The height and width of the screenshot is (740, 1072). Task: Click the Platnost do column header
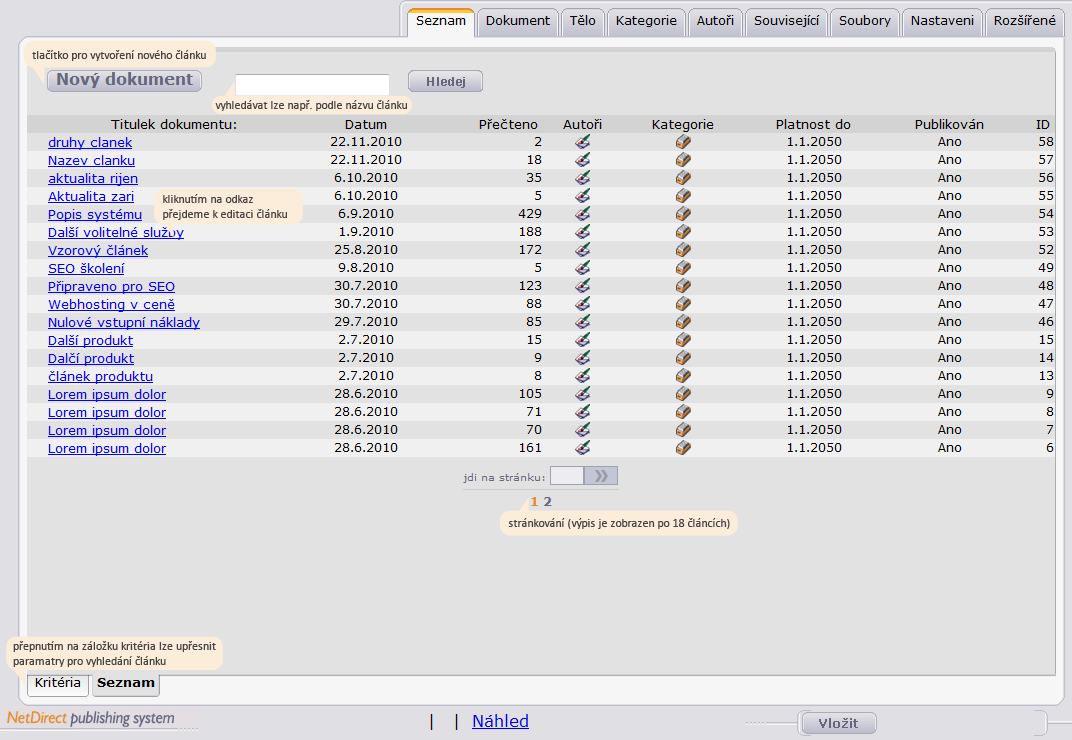click(813, 124)
